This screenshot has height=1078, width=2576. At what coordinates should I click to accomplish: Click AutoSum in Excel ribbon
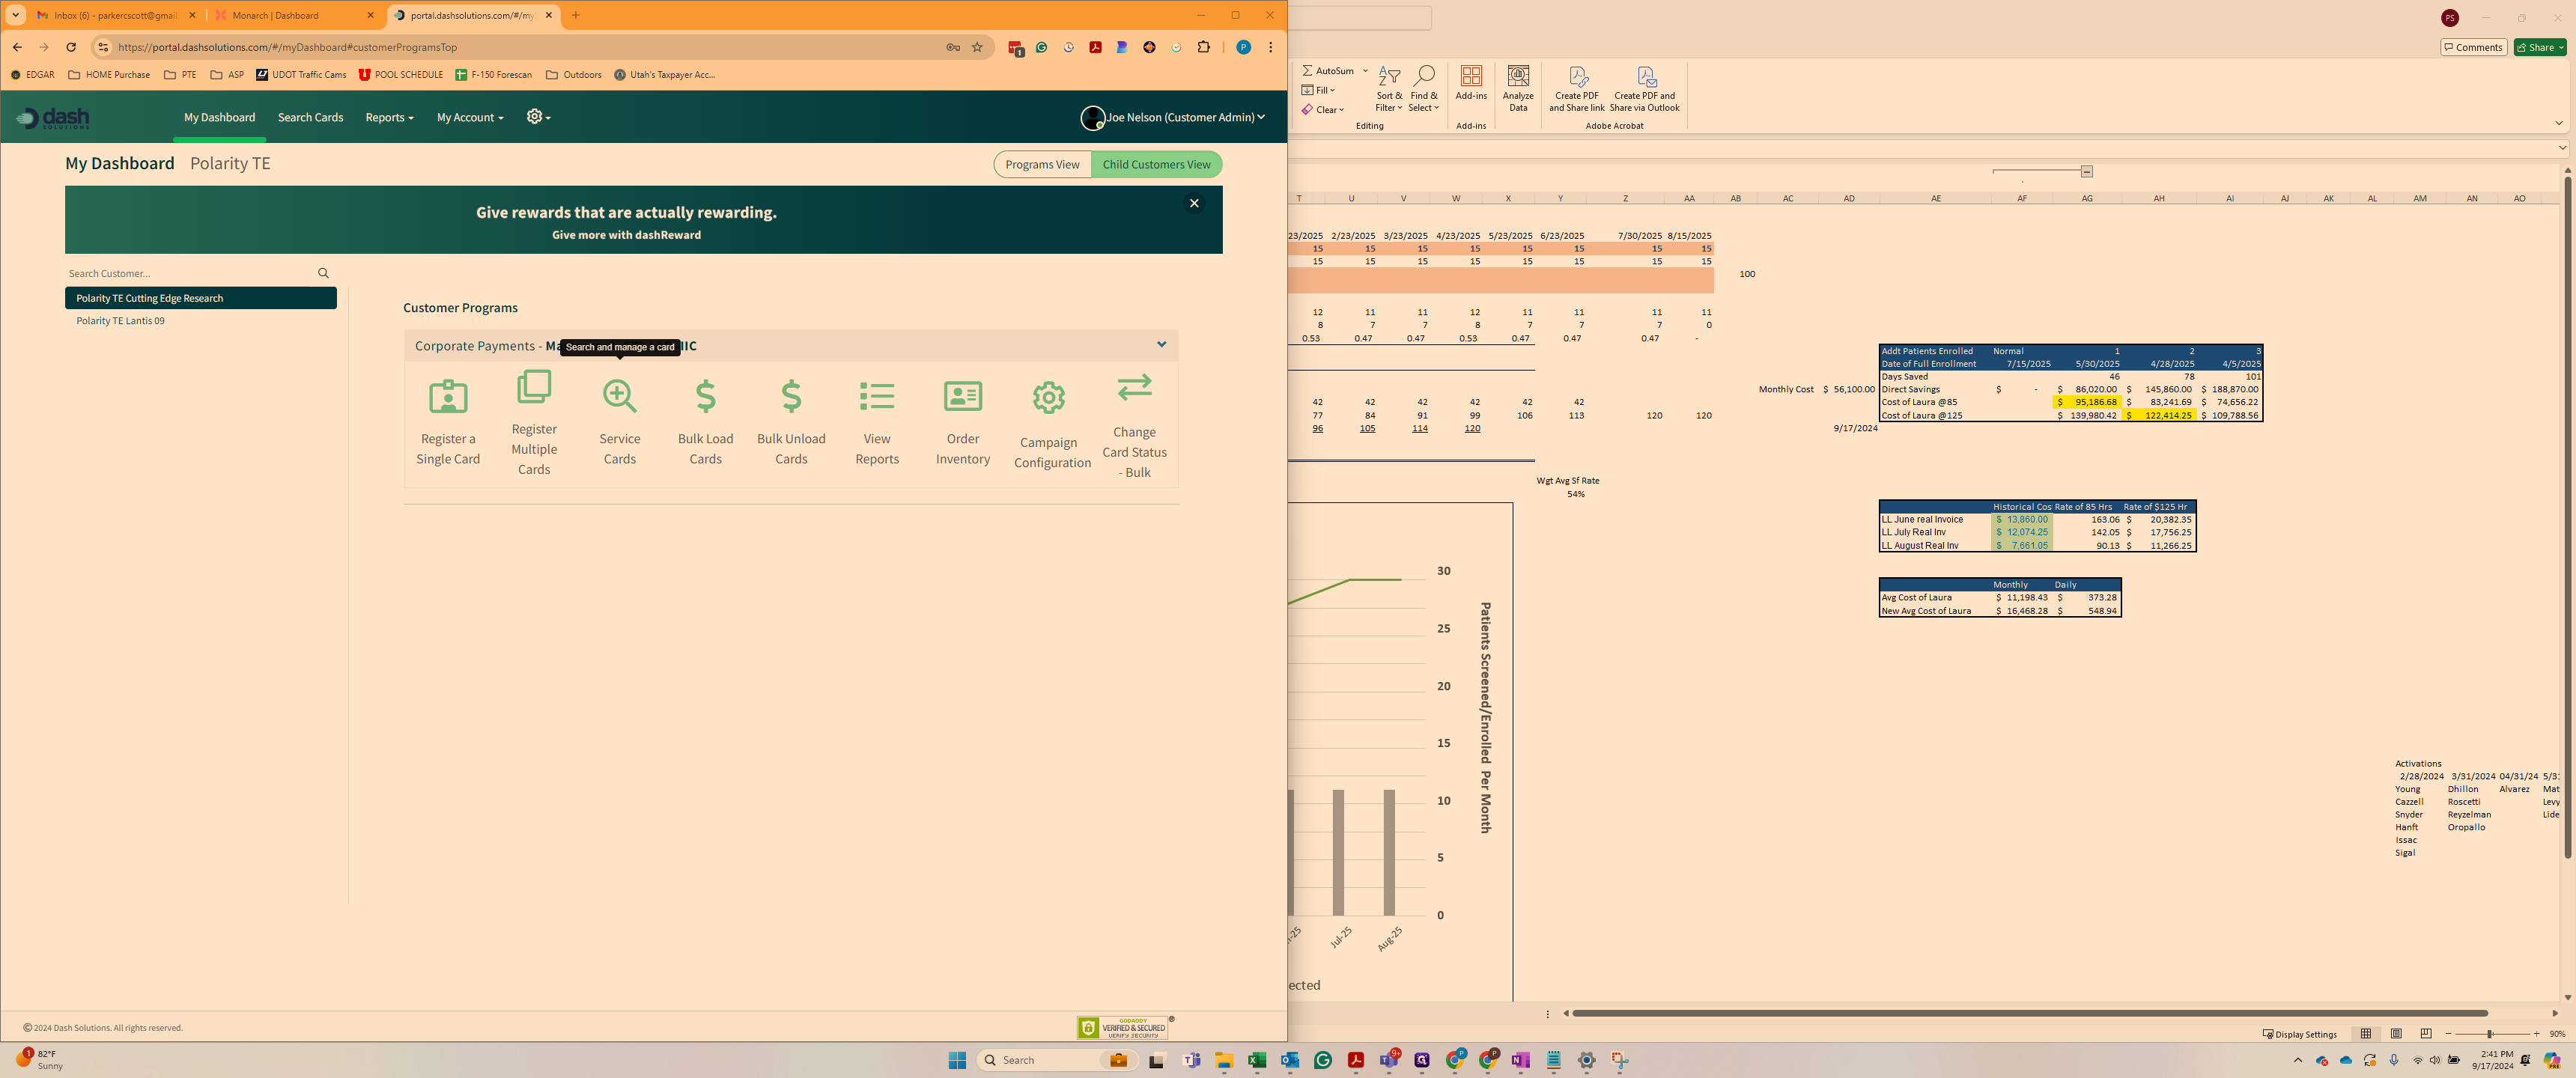click(1327, 71)
